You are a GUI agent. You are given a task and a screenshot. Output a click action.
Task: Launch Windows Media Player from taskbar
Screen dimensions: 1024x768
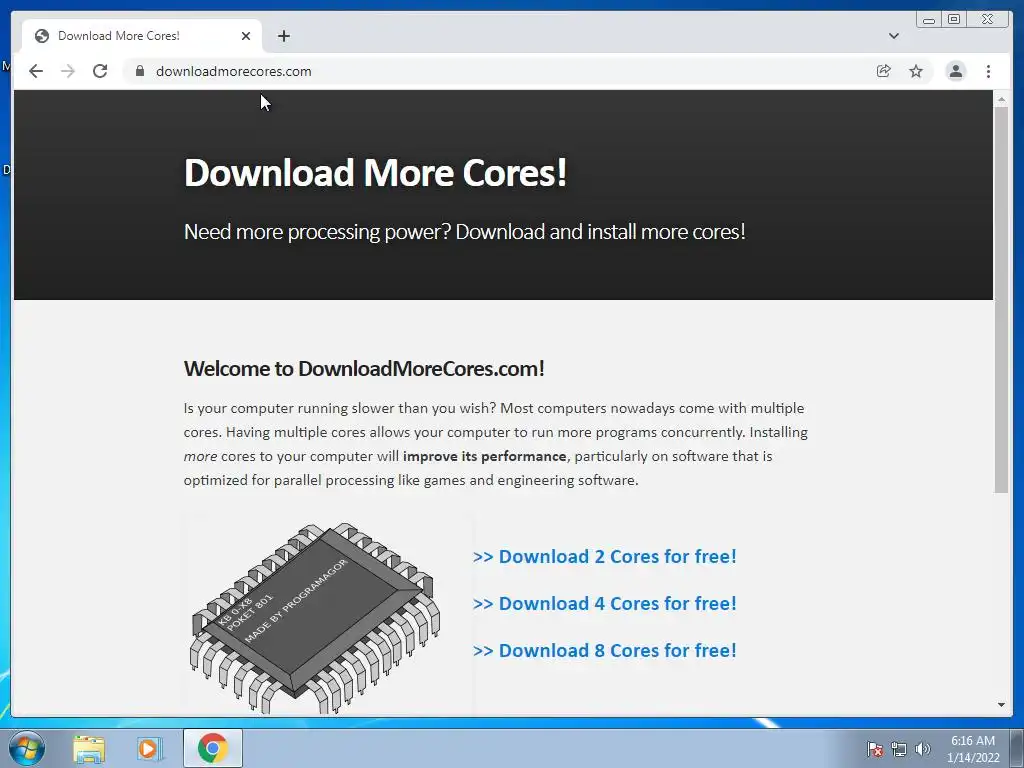(150, 748)
